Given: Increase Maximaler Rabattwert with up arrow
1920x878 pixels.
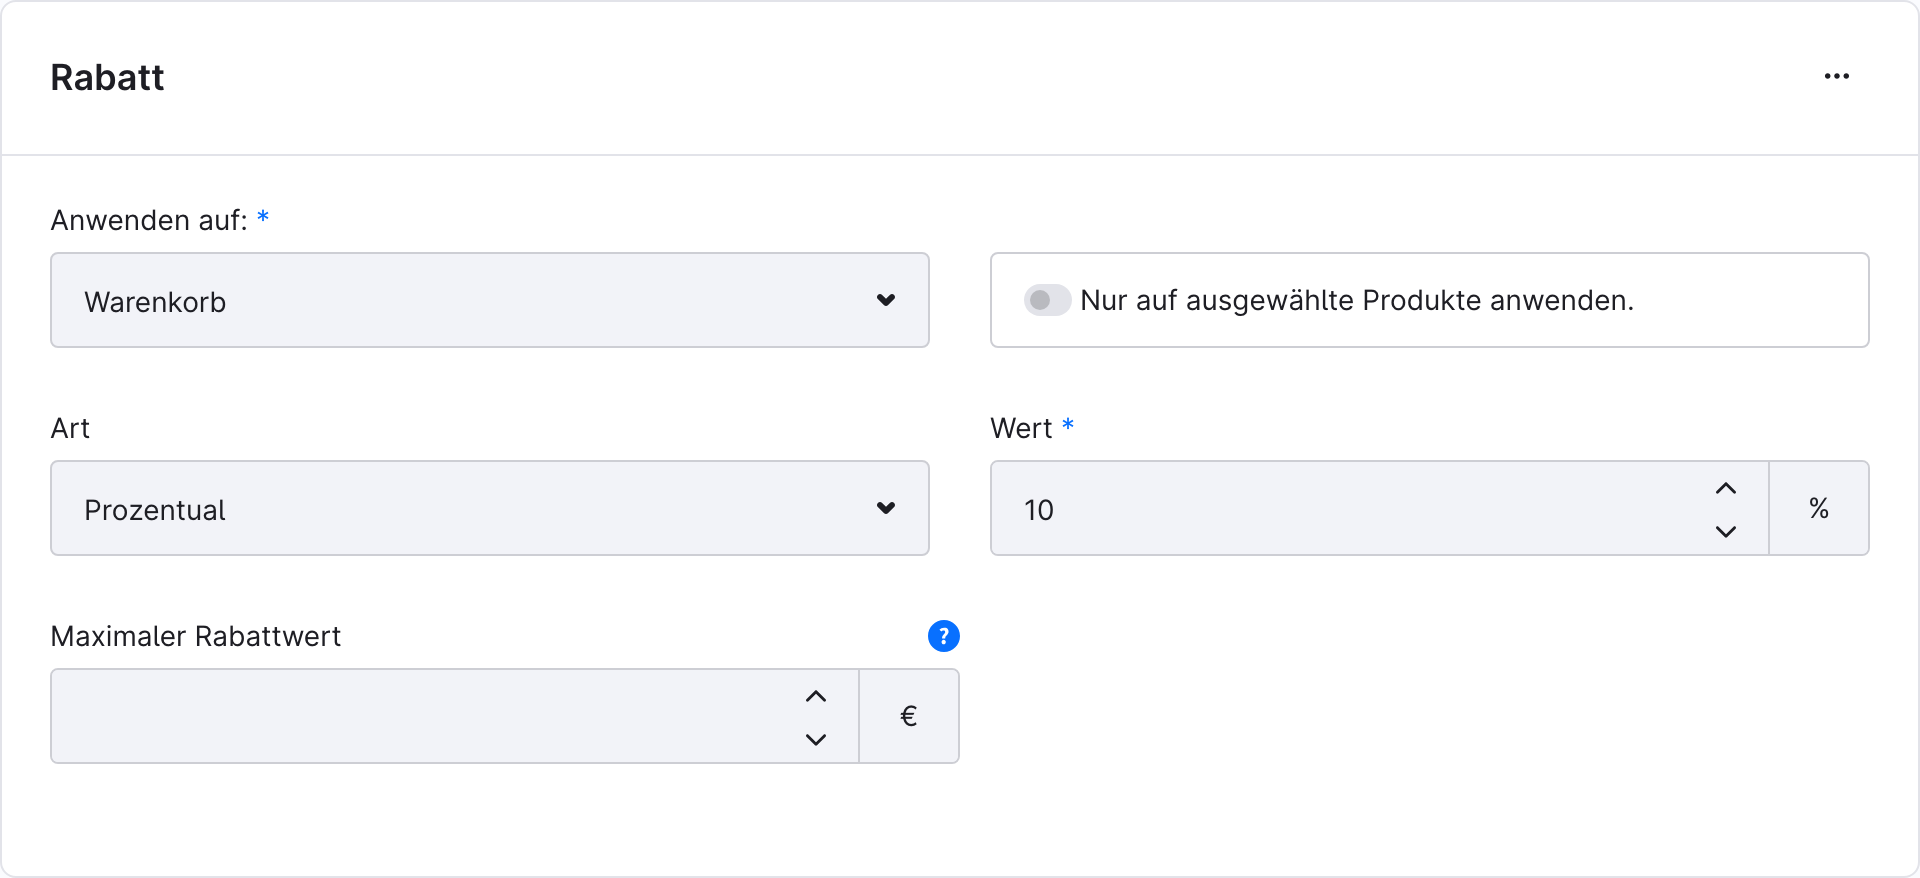Looking at the screenshot, I should [x=816, y=696].
